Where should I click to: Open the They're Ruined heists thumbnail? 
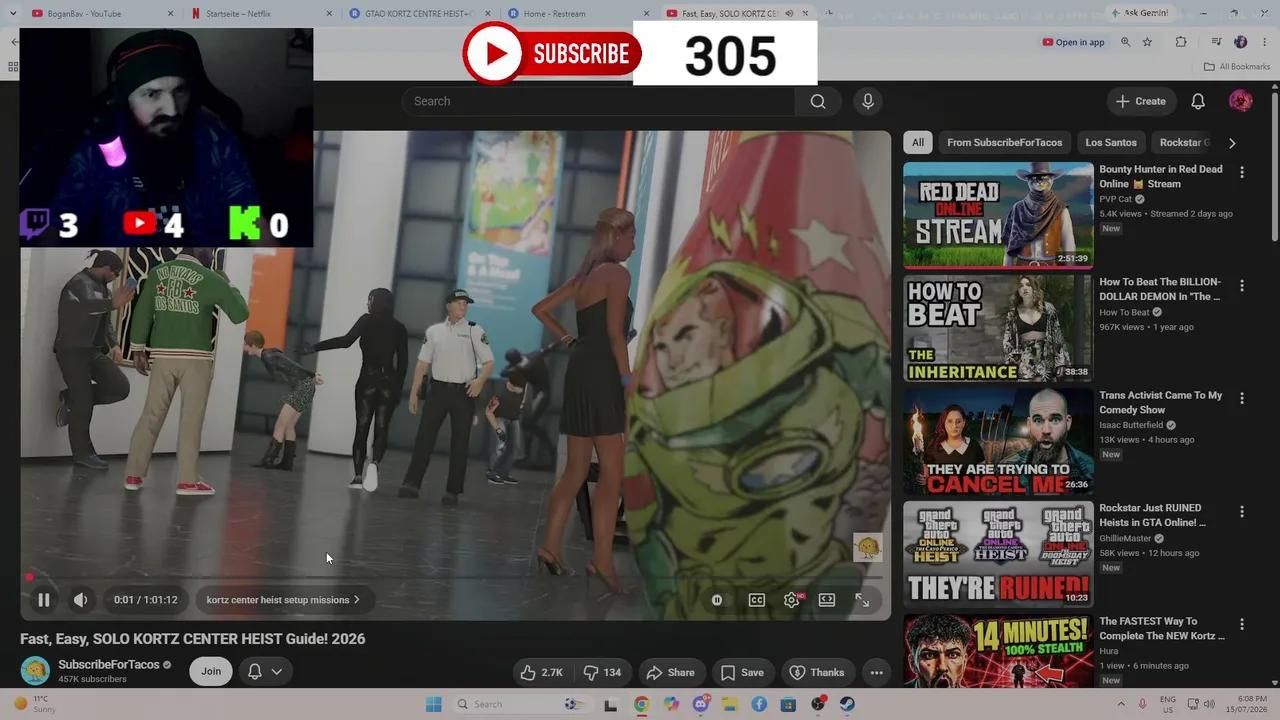coord(998,554)
